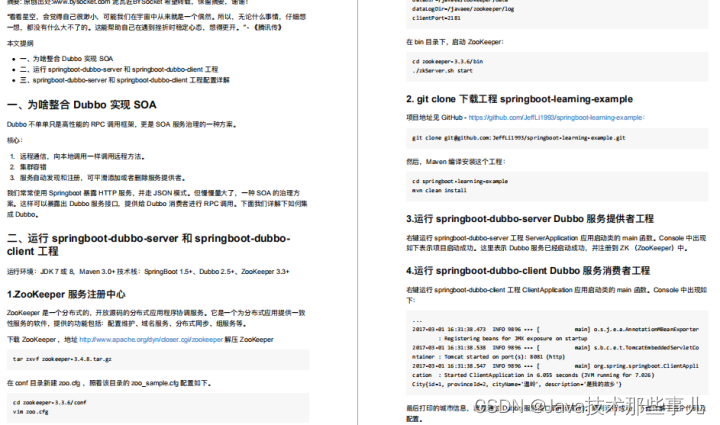Image resolution: width=720 pixels, height=425 pixels.
Task: Open the GitHub springboot-learning-example project link
Action: (557, 117)
